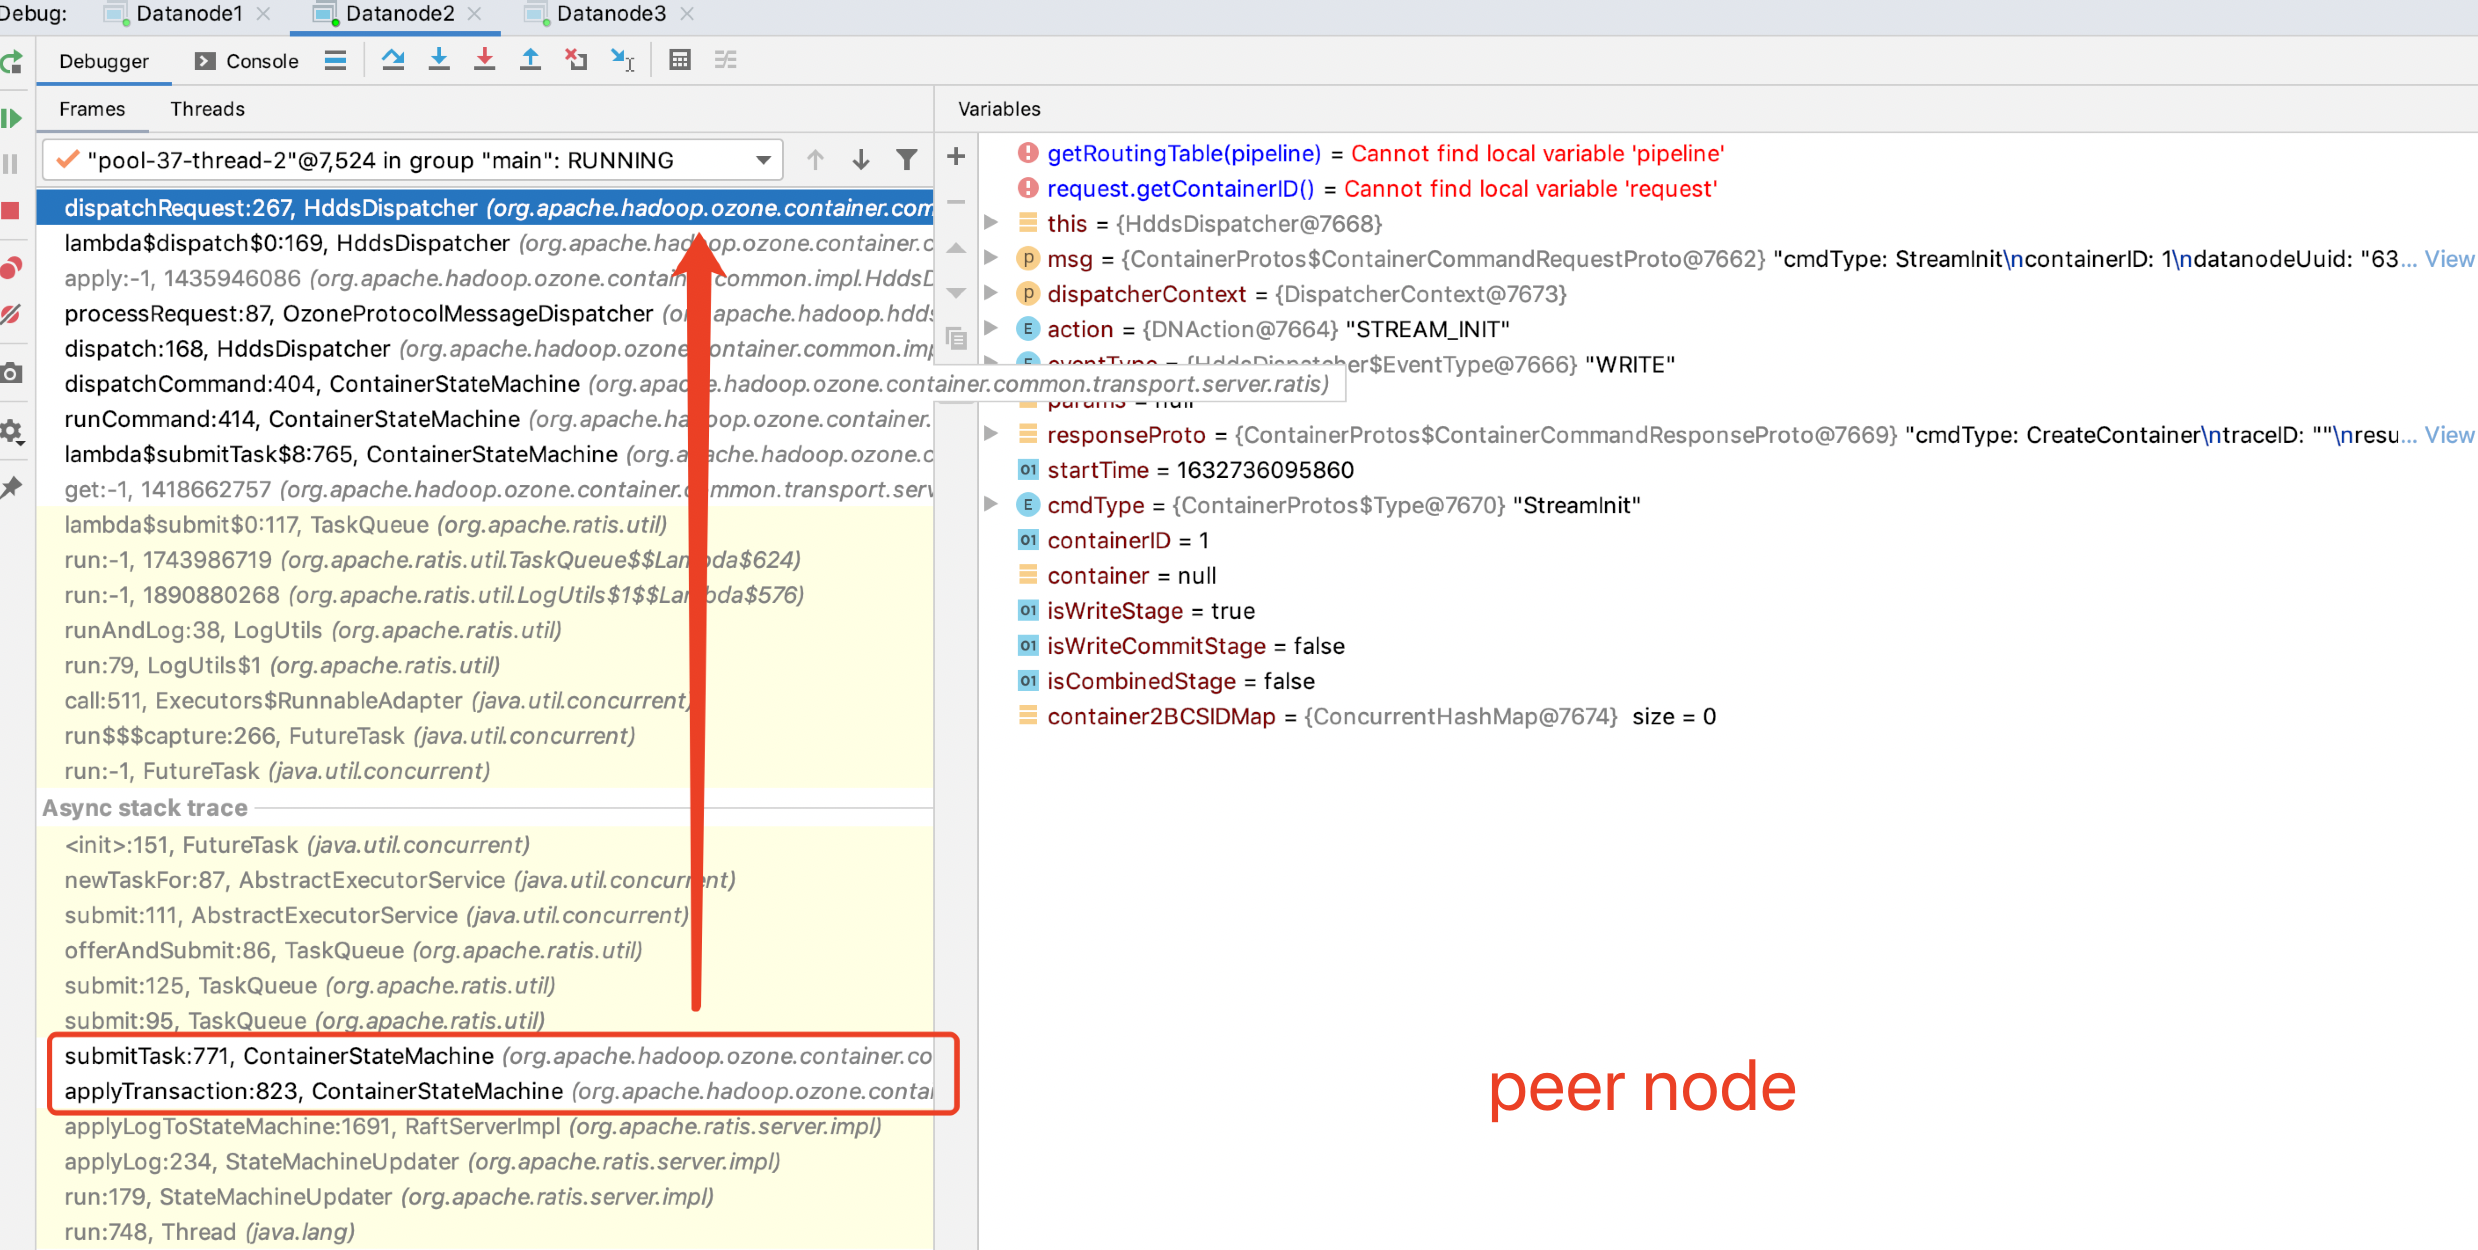Toggle Mute Breakpoints in the left sidebar
The width and height of the screenshot is (2478, 1250).
12,315
